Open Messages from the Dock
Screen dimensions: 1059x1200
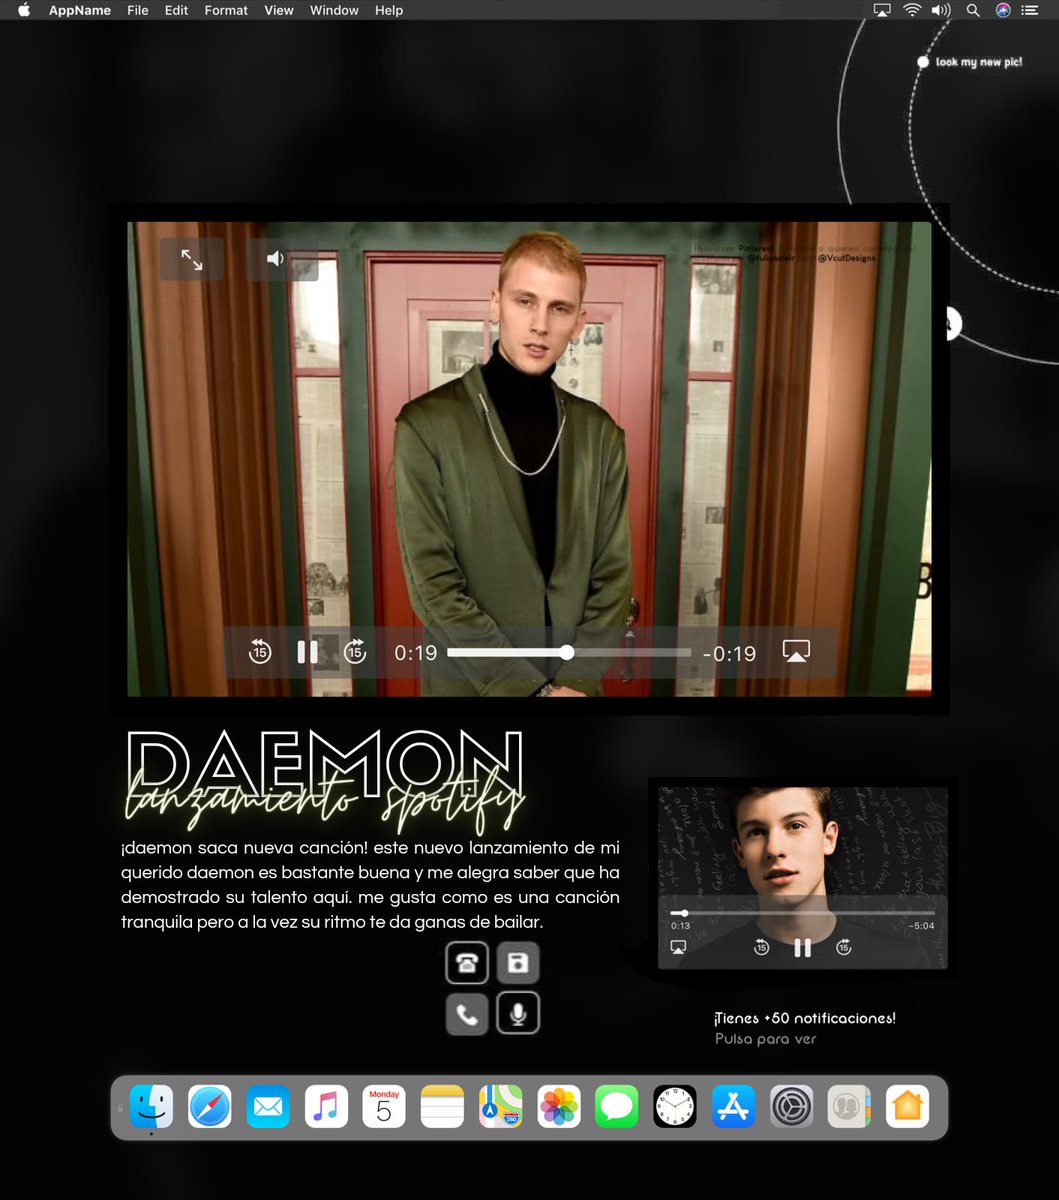617,1107
